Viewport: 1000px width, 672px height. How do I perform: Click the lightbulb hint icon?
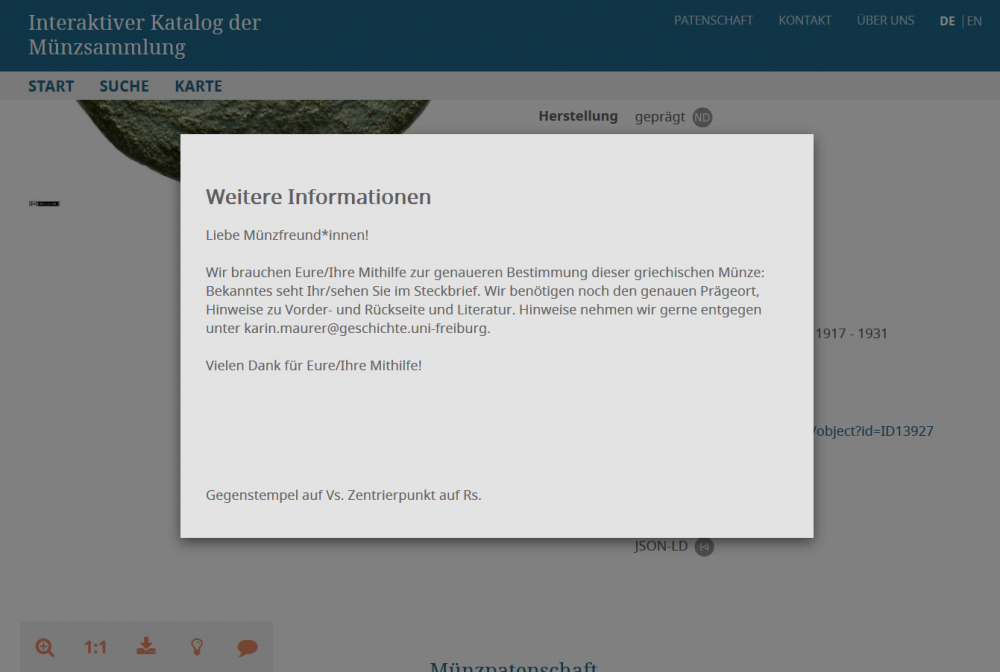[197, 647]
